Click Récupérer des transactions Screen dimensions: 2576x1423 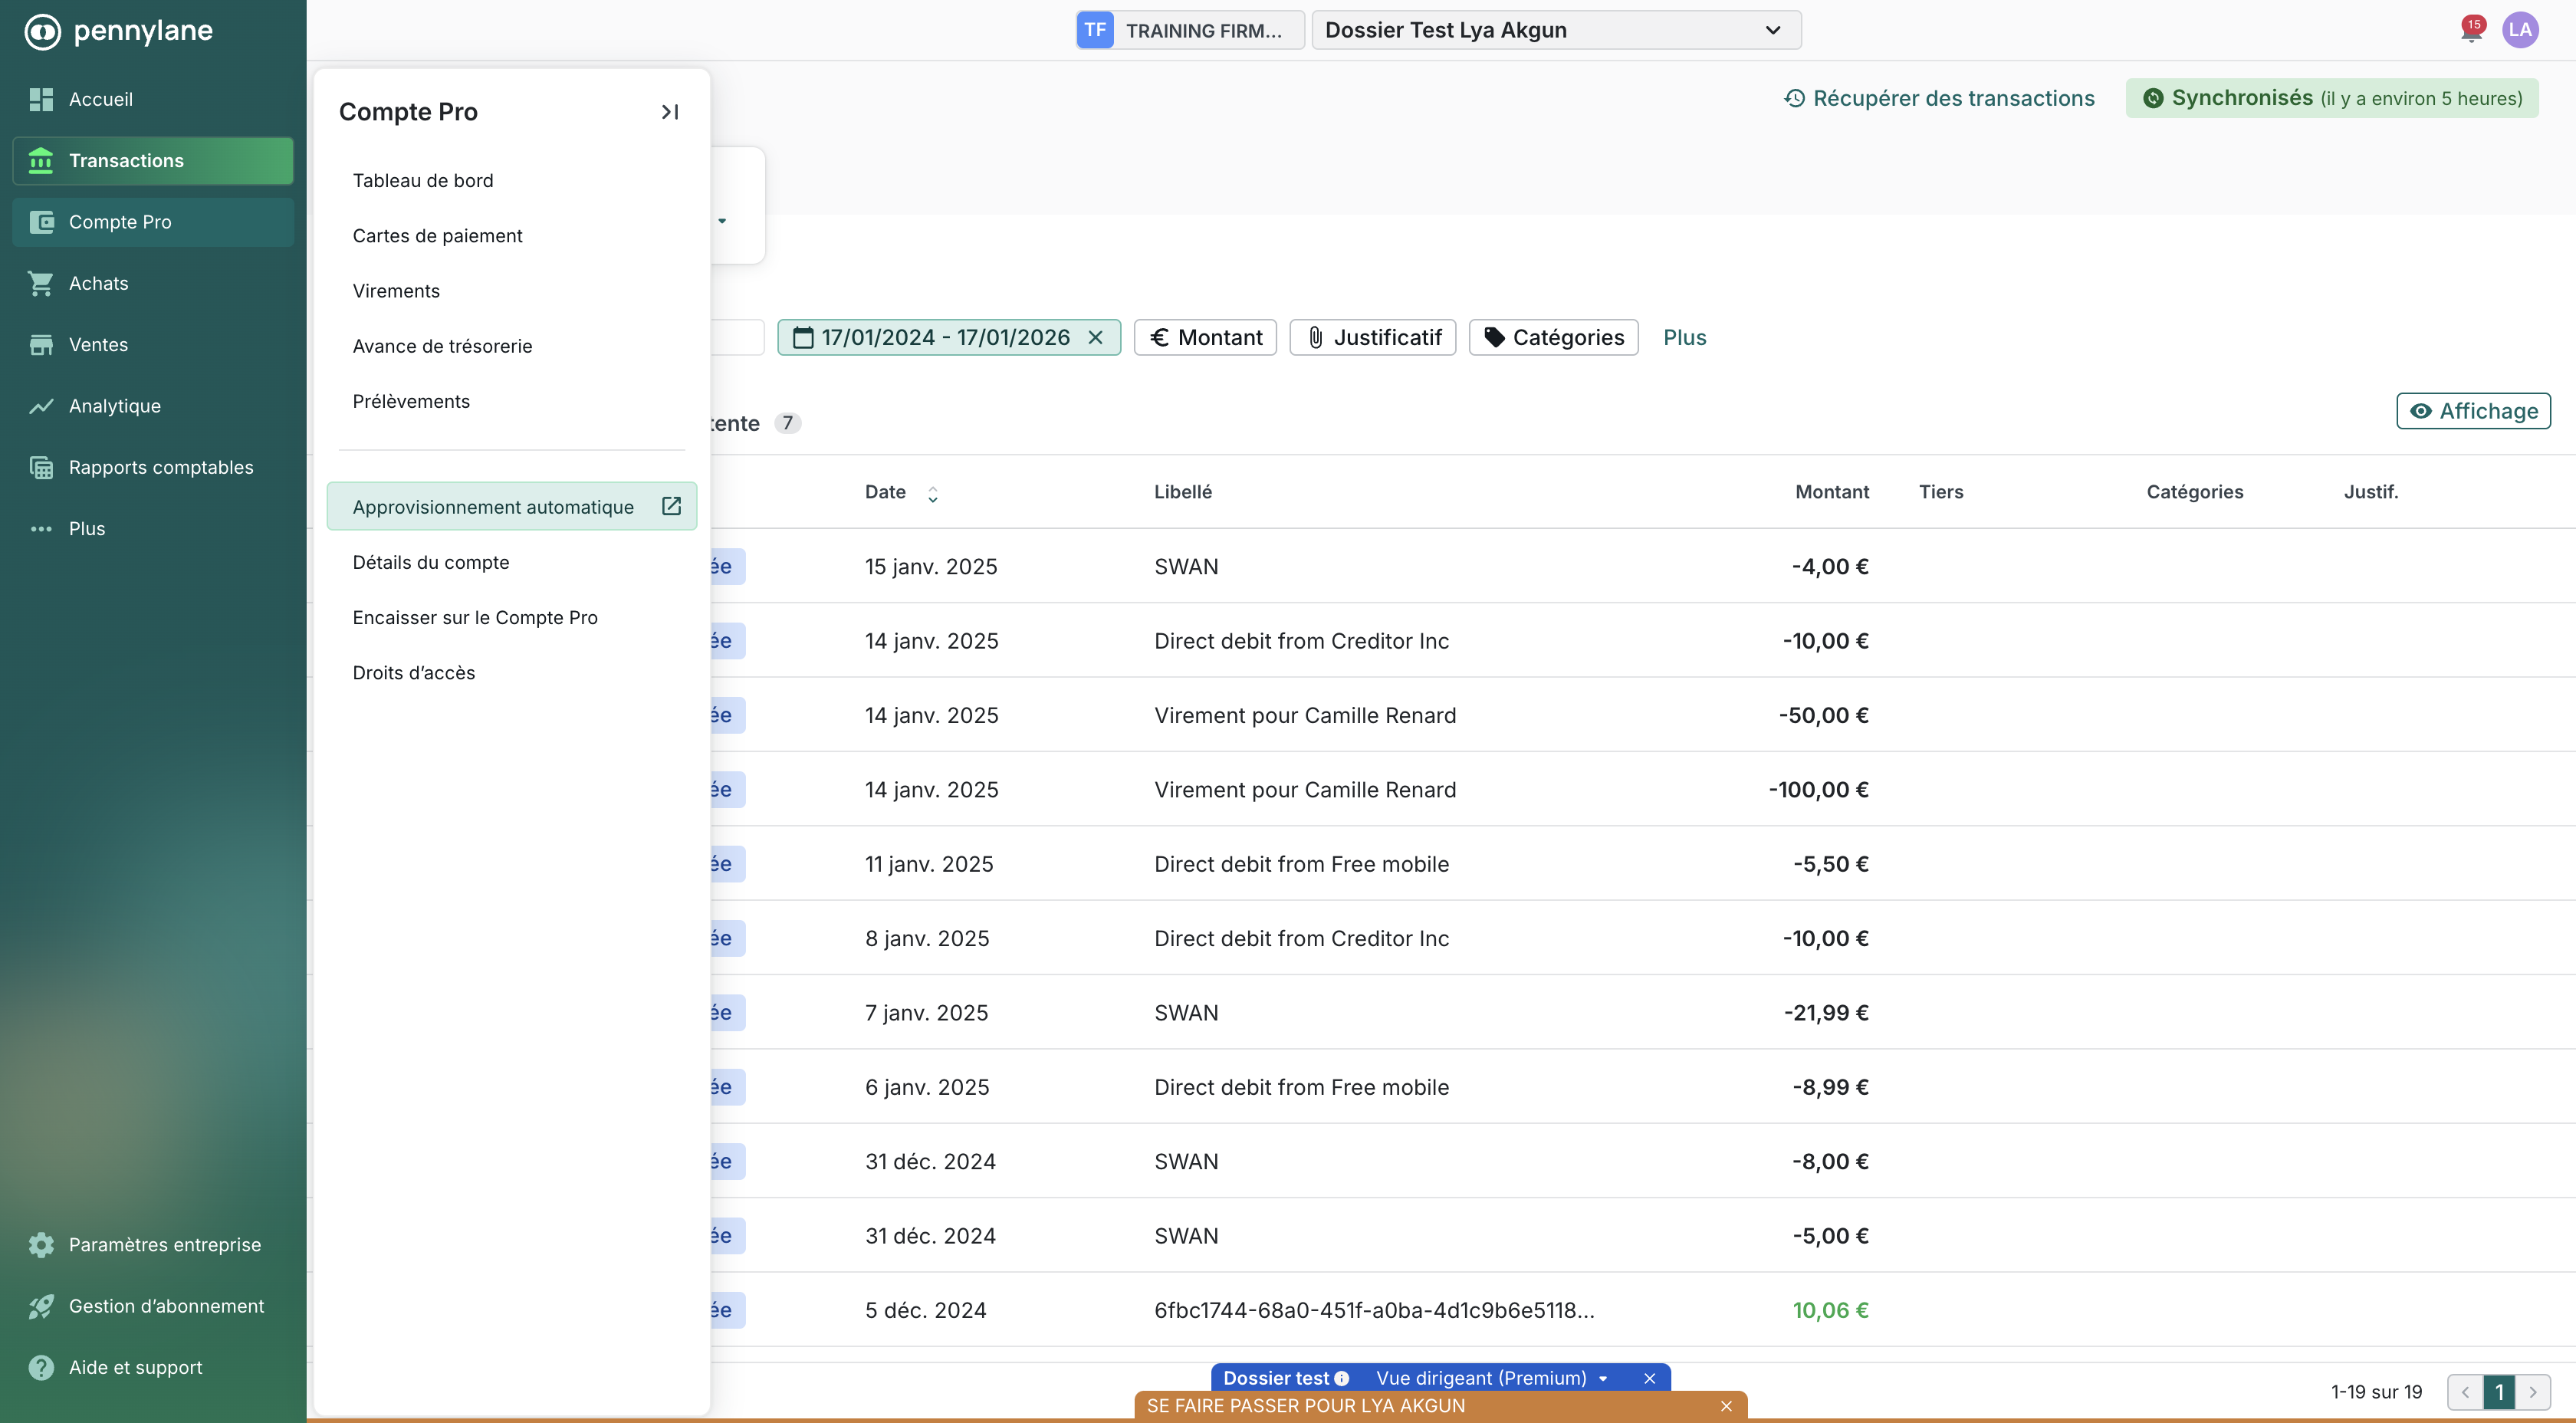(x=1939, y=98)
